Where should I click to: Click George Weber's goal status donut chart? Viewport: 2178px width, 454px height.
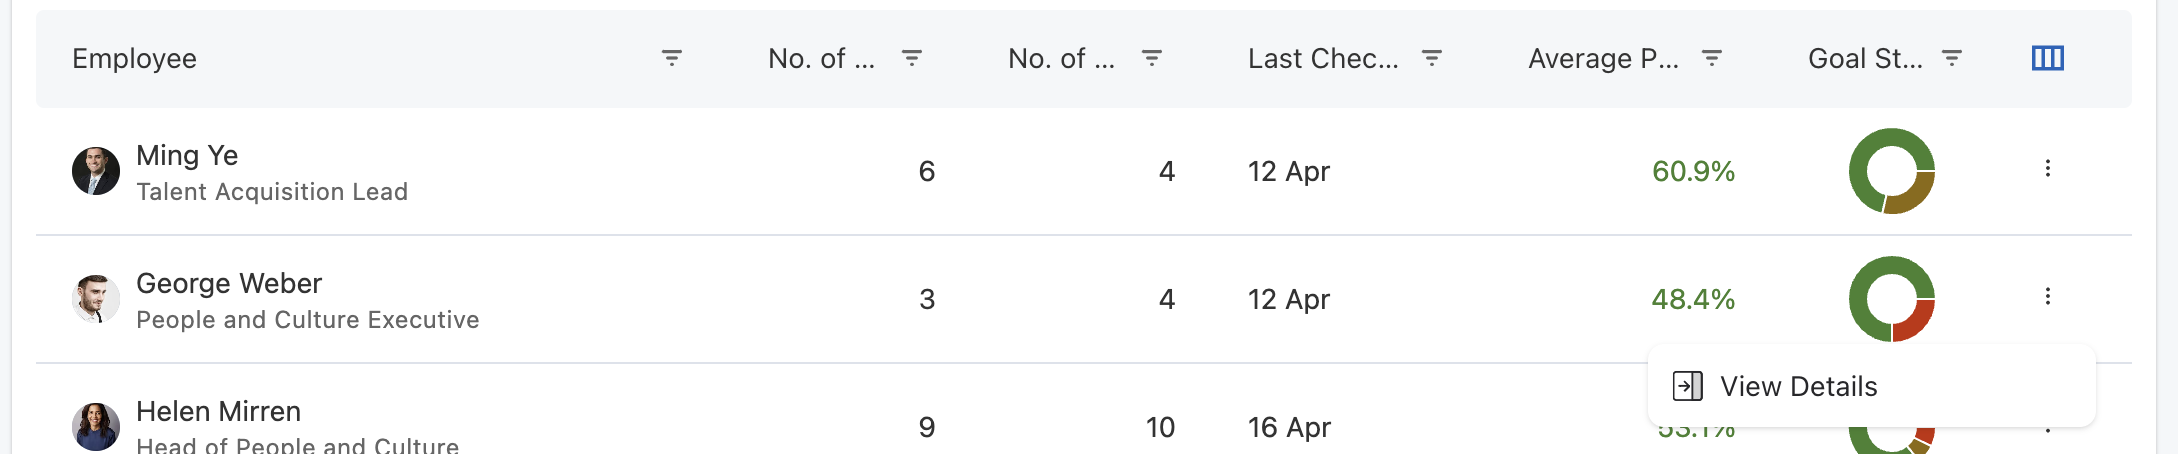(x=1891, y=299)
